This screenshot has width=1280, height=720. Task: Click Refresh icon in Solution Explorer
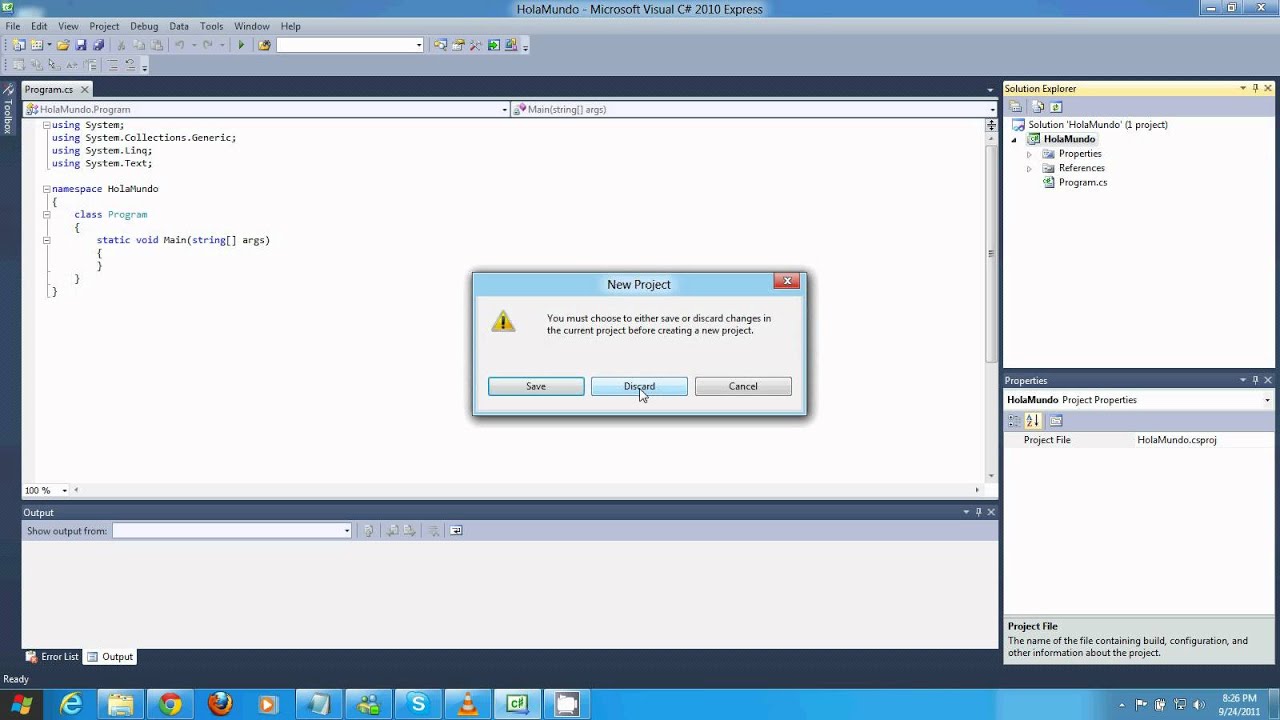(1056, 107)
